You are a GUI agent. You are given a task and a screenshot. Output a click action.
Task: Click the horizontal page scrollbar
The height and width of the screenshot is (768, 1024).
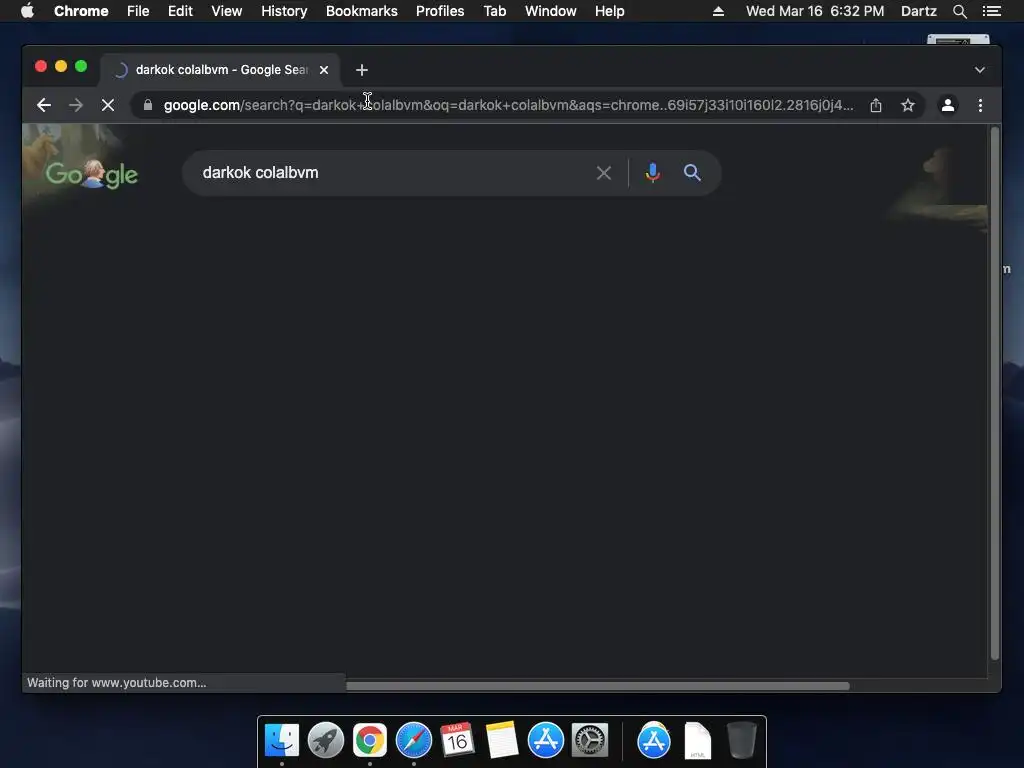coord(598,686)
